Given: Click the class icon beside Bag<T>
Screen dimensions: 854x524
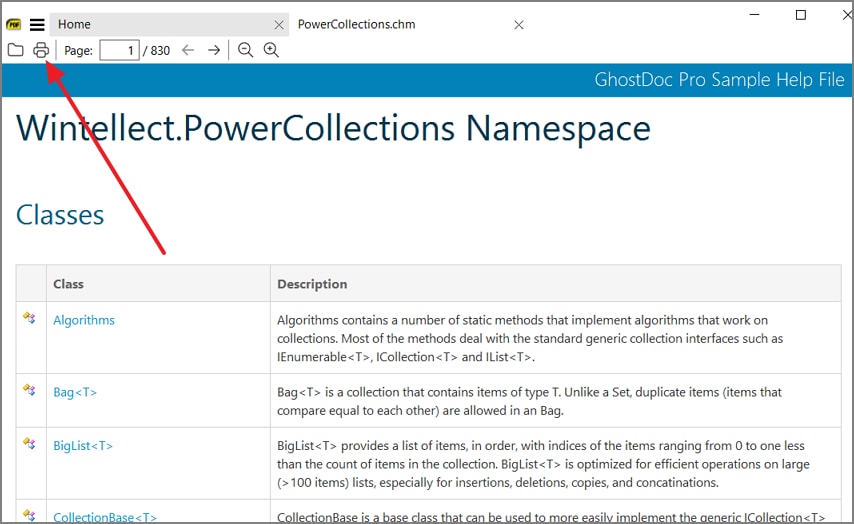Looking at the screenshot, I should (x=29, y=390).
